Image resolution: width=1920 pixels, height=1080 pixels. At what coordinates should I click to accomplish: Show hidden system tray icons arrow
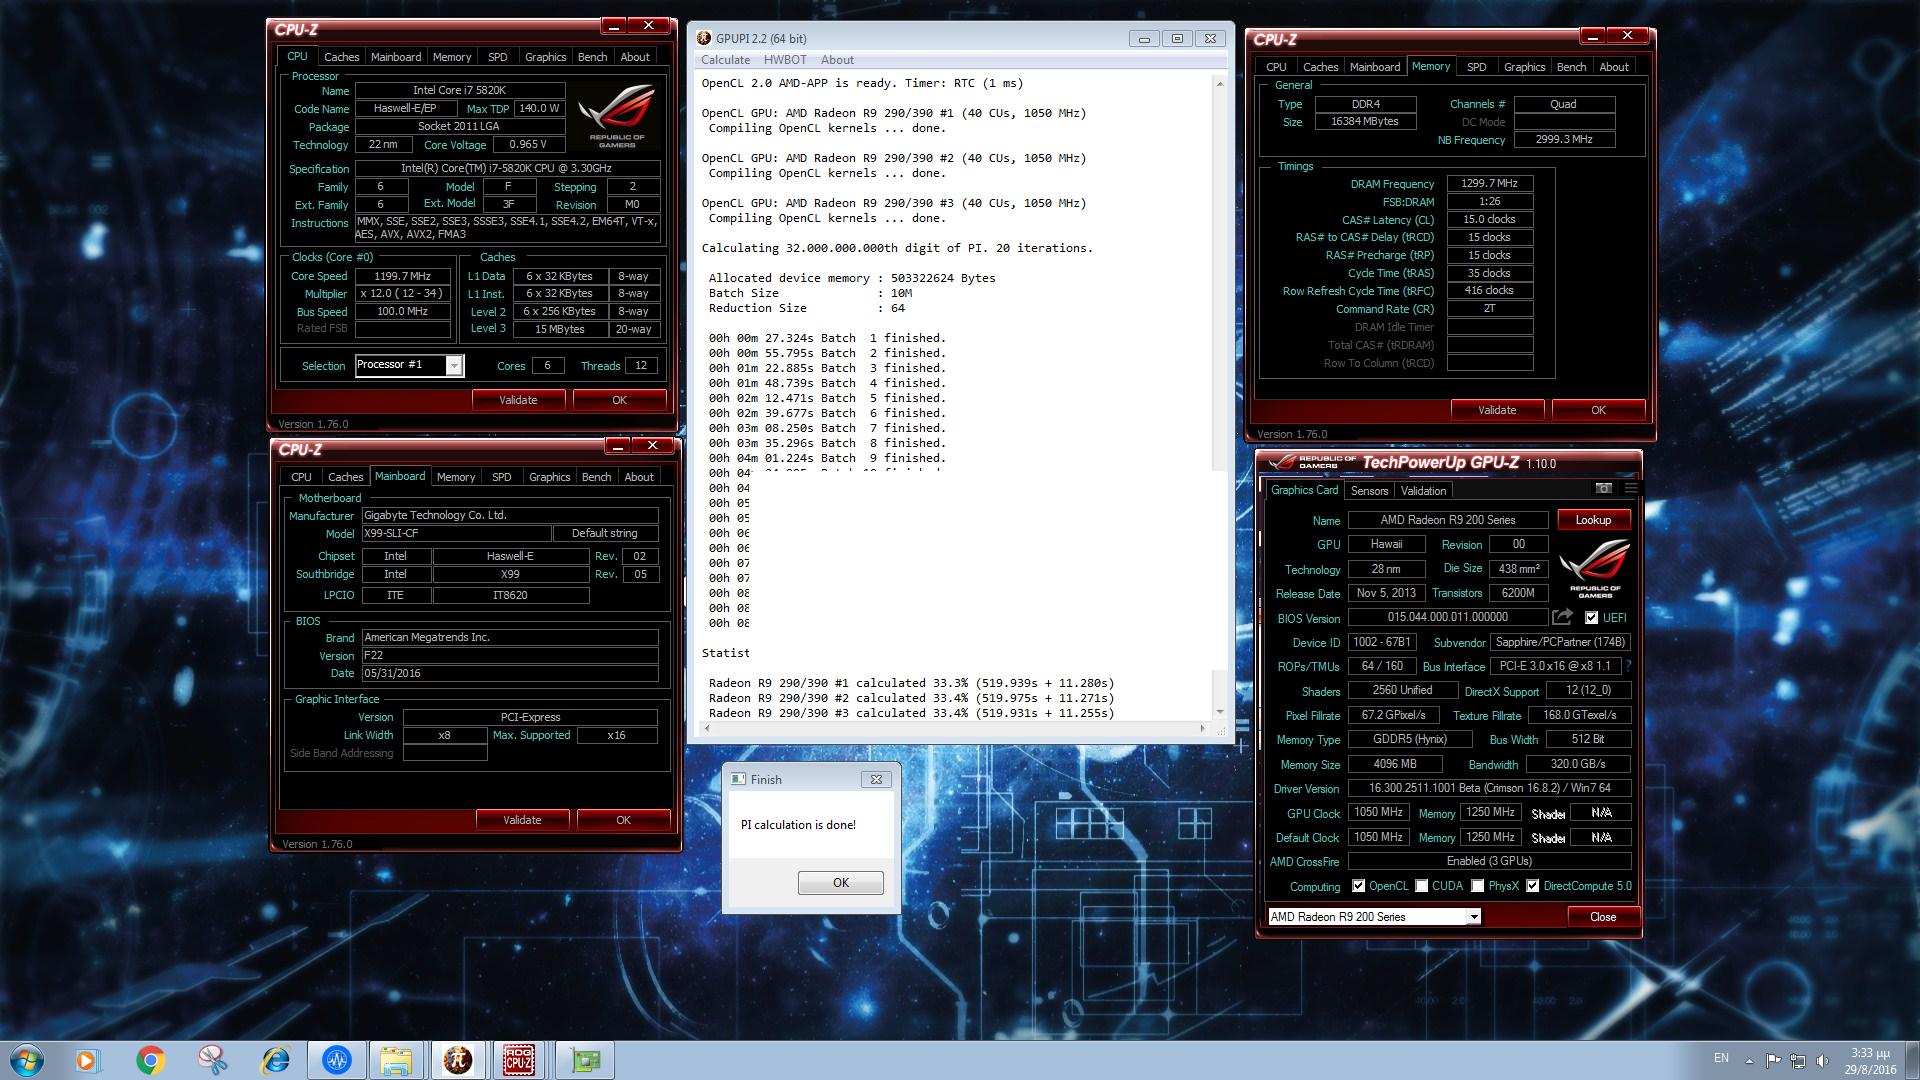click(x=1749, y=1060)
